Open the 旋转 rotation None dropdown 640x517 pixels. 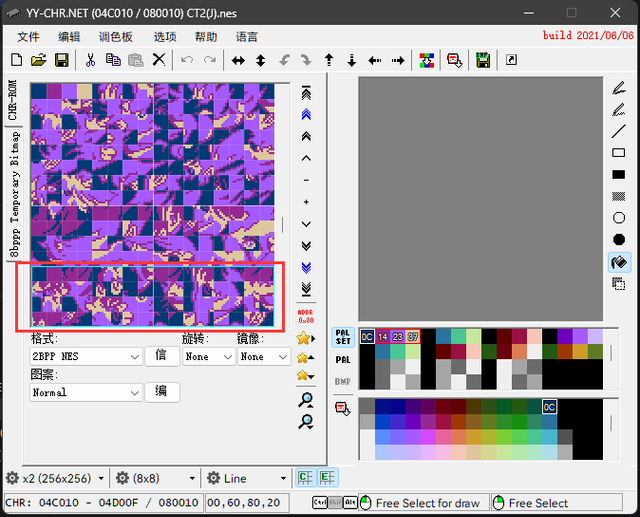coord(209,357)
